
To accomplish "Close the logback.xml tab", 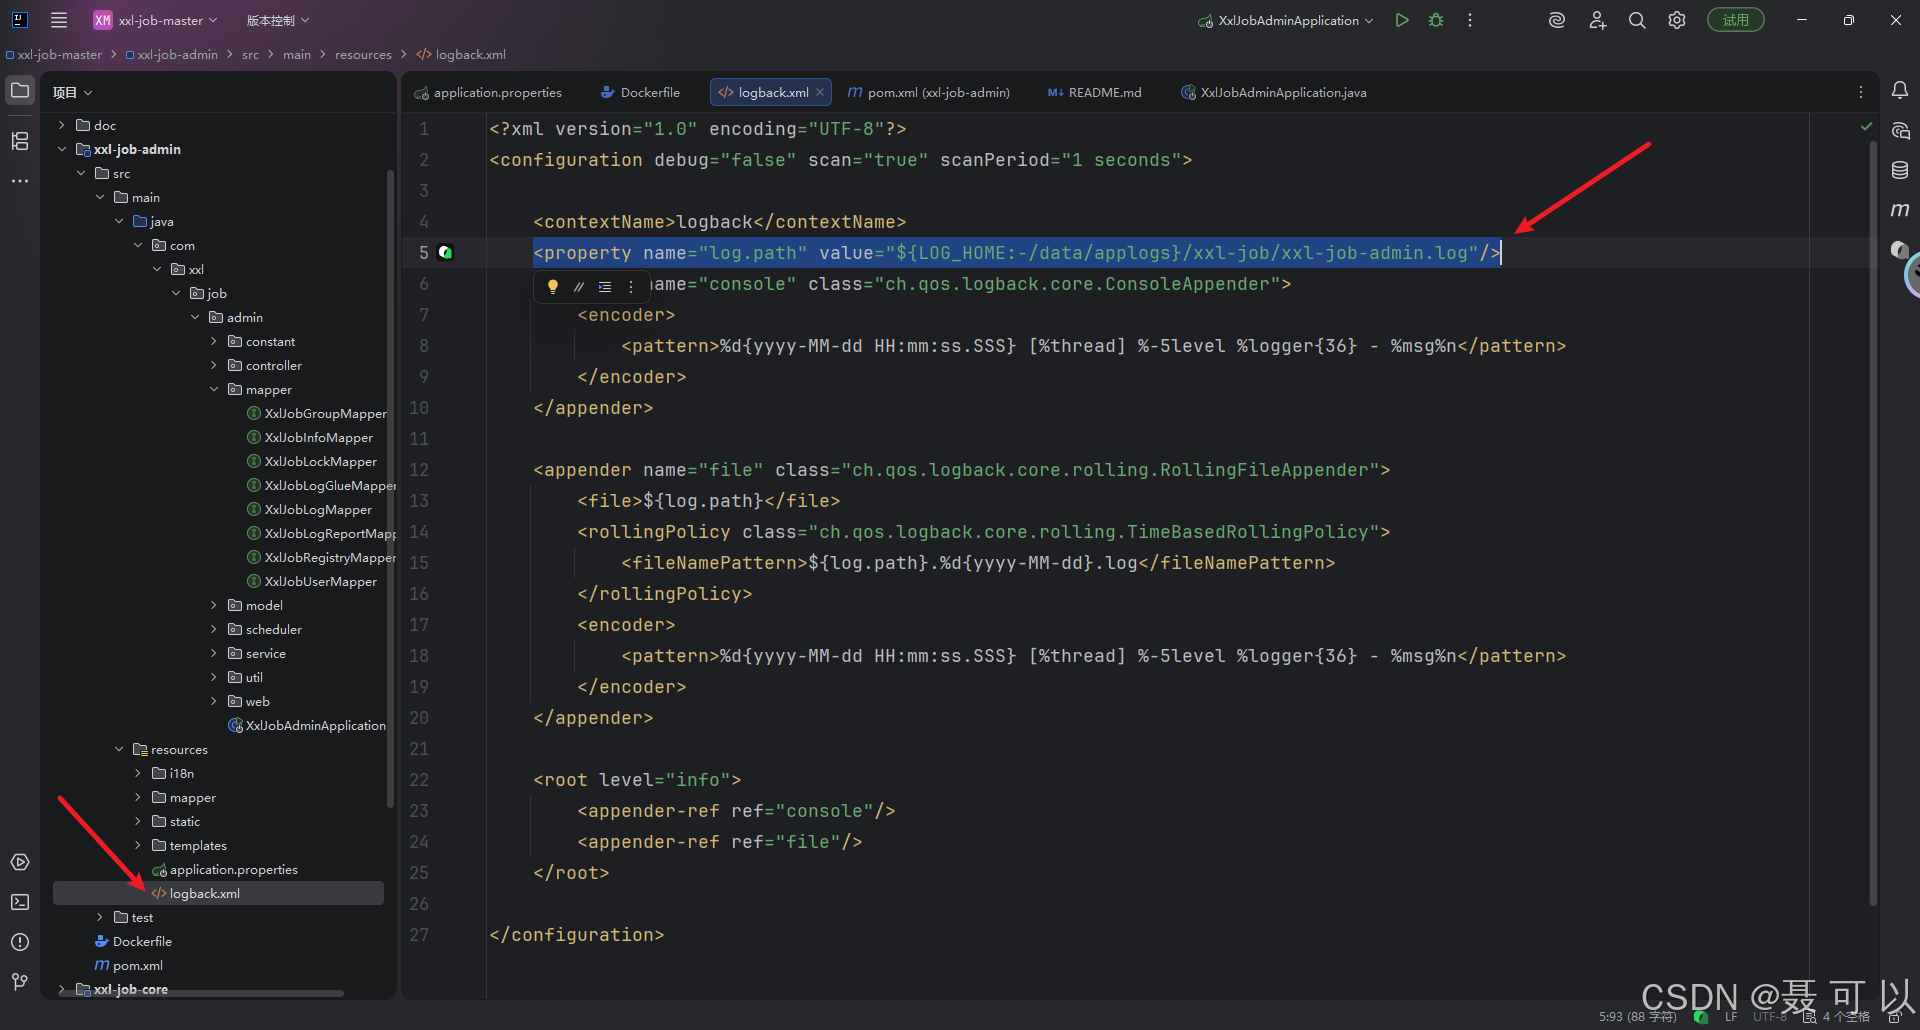I will tap(820, 92).
